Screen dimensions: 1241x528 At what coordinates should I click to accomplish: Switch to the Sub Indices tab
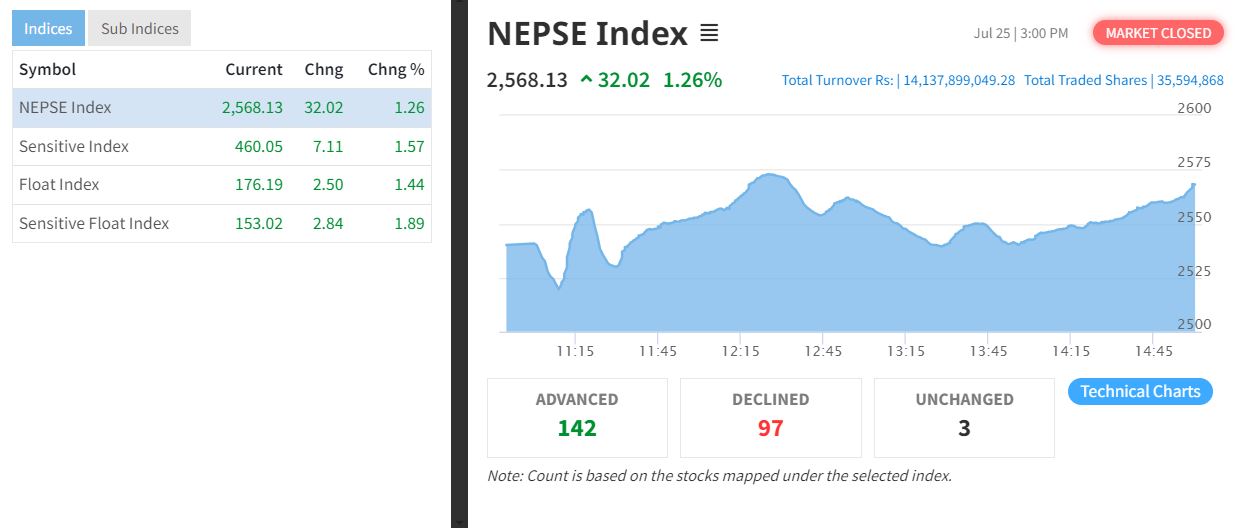pos(140,28)
